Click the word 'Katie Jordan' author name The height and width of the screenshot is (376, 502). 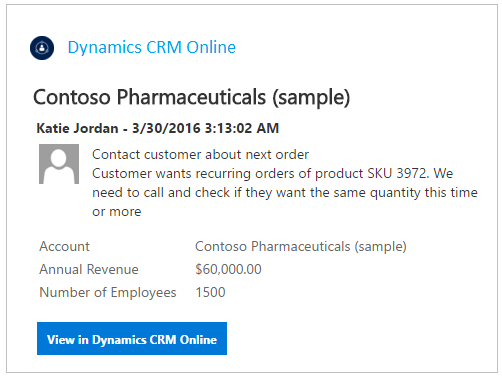pos(77,128)
